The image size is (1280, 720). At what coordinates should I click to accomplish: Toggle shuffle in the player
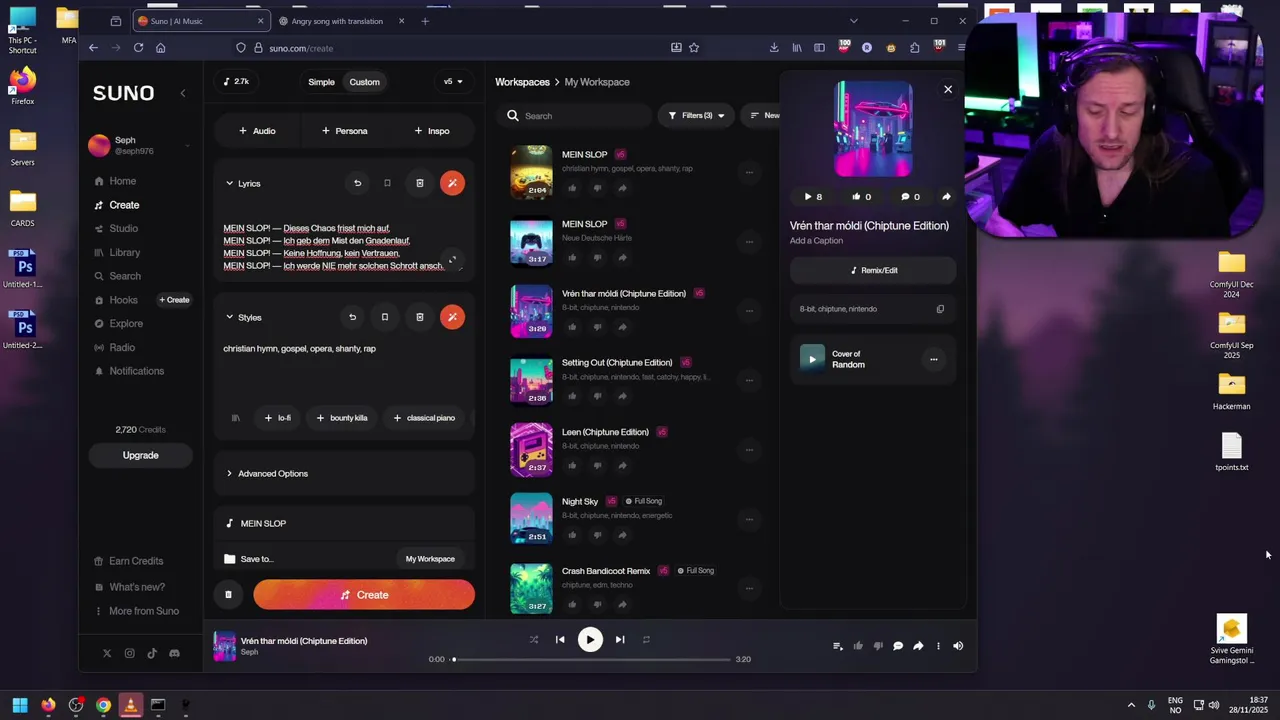click(x=533, y=640)
